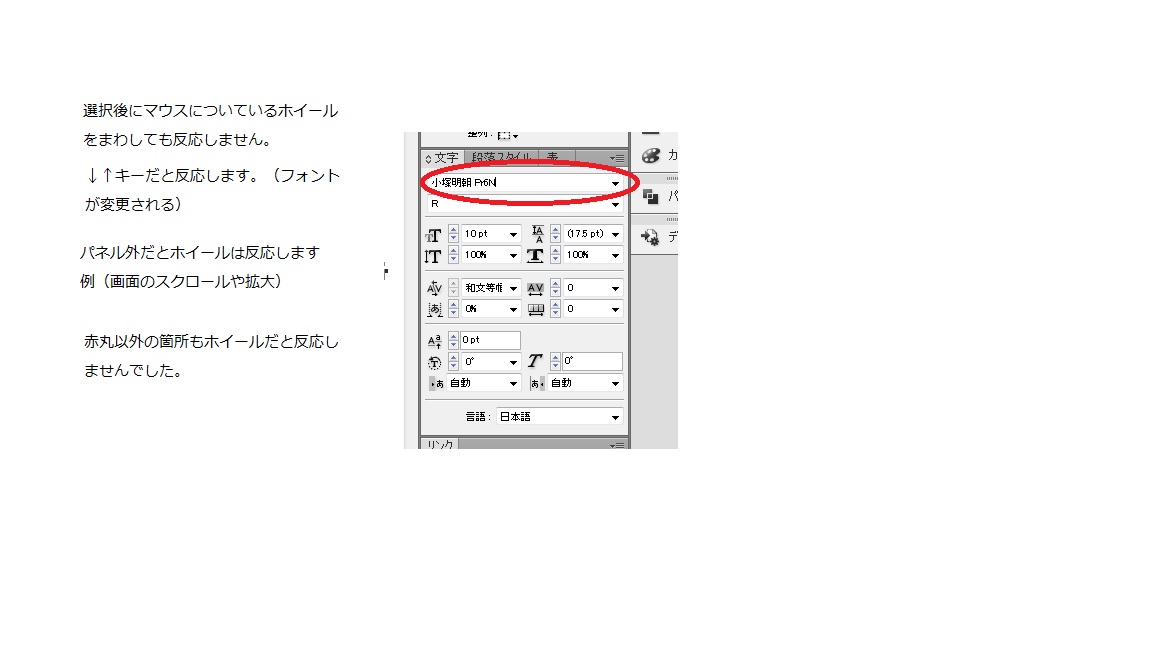The height and width of the screenshot is (648, 1152).
Task: Open the tsume 0% dropdown arrow
Action: (x=514, y=310)
